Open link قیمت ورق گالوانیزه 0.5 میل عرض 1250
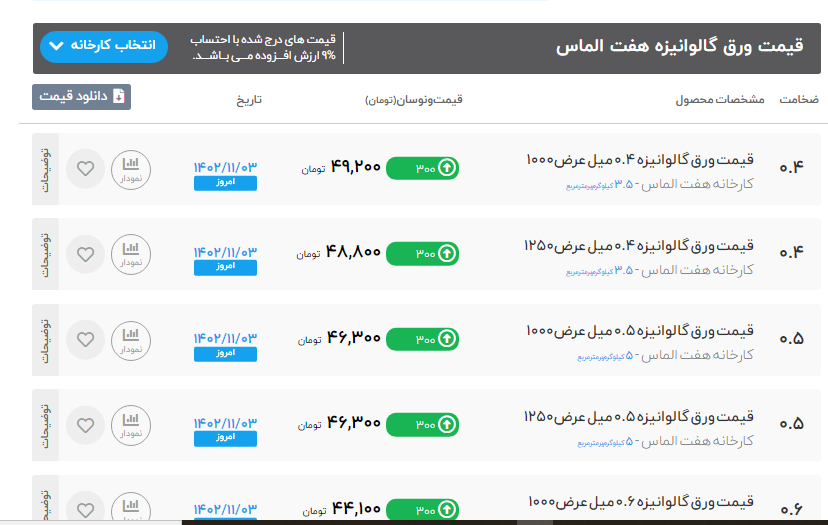The width and height of the screenshot is (828, 525). point(640,416)
